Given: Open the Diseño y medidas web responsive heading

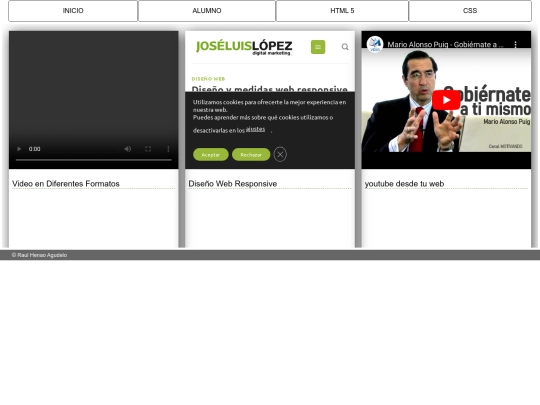Looking at the screenshot, I should click(269, 89).
